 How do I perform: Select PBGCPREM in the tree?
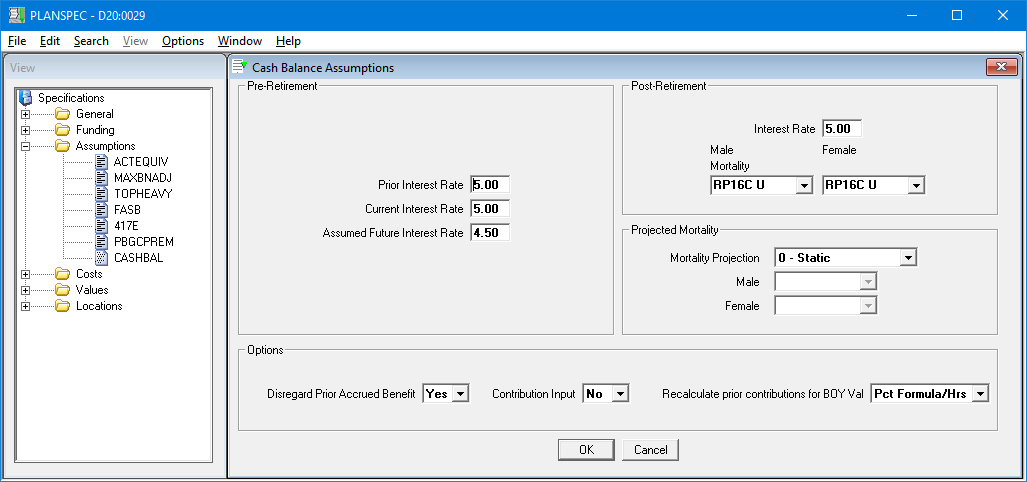point(143,242)
